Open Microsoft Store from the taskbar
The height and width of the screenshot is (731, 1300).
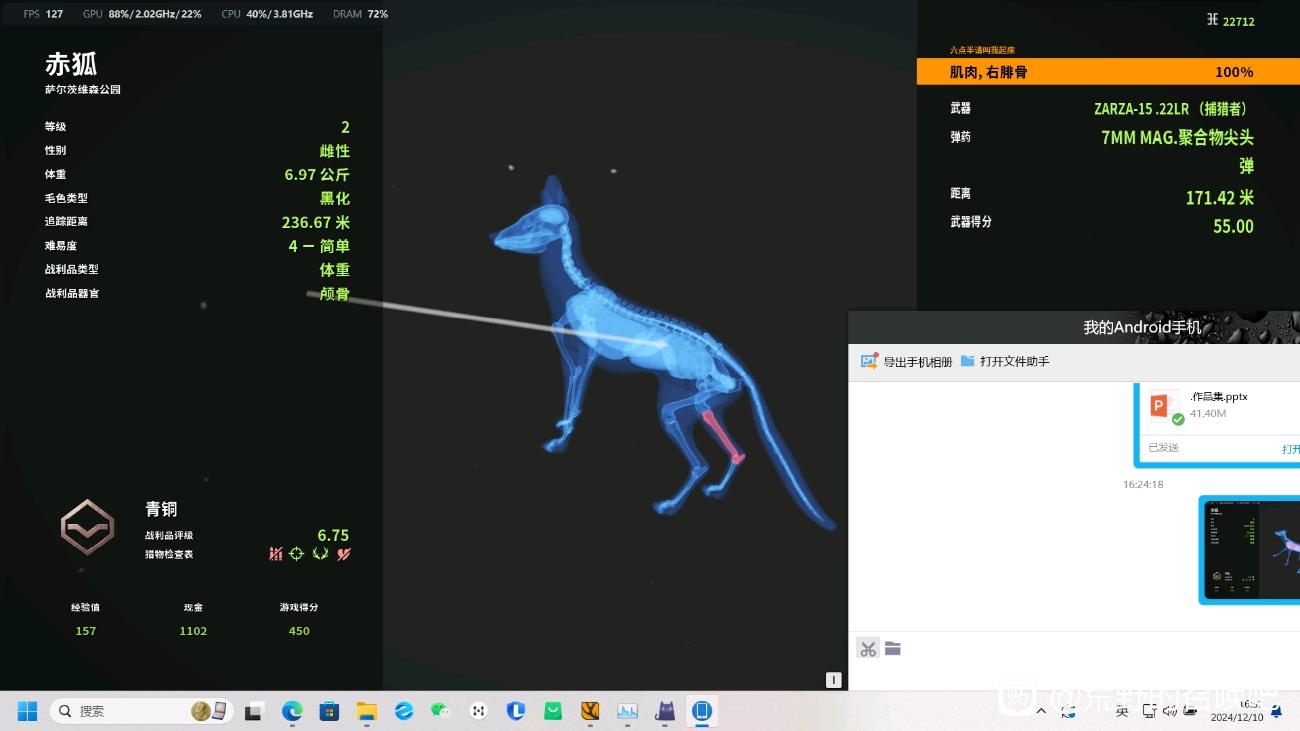tap(329, 711)
